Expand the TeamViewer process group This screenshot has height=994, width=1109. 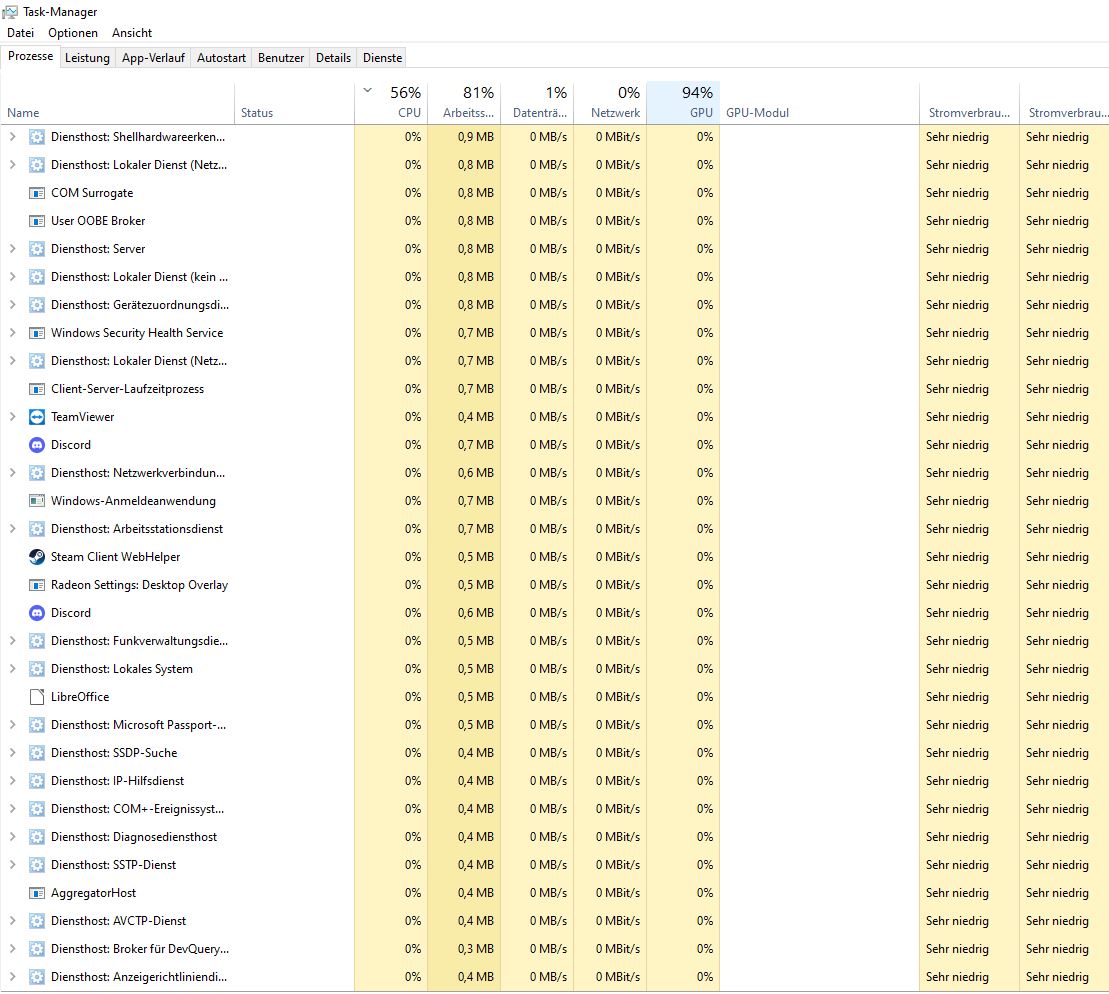[12, 417]
